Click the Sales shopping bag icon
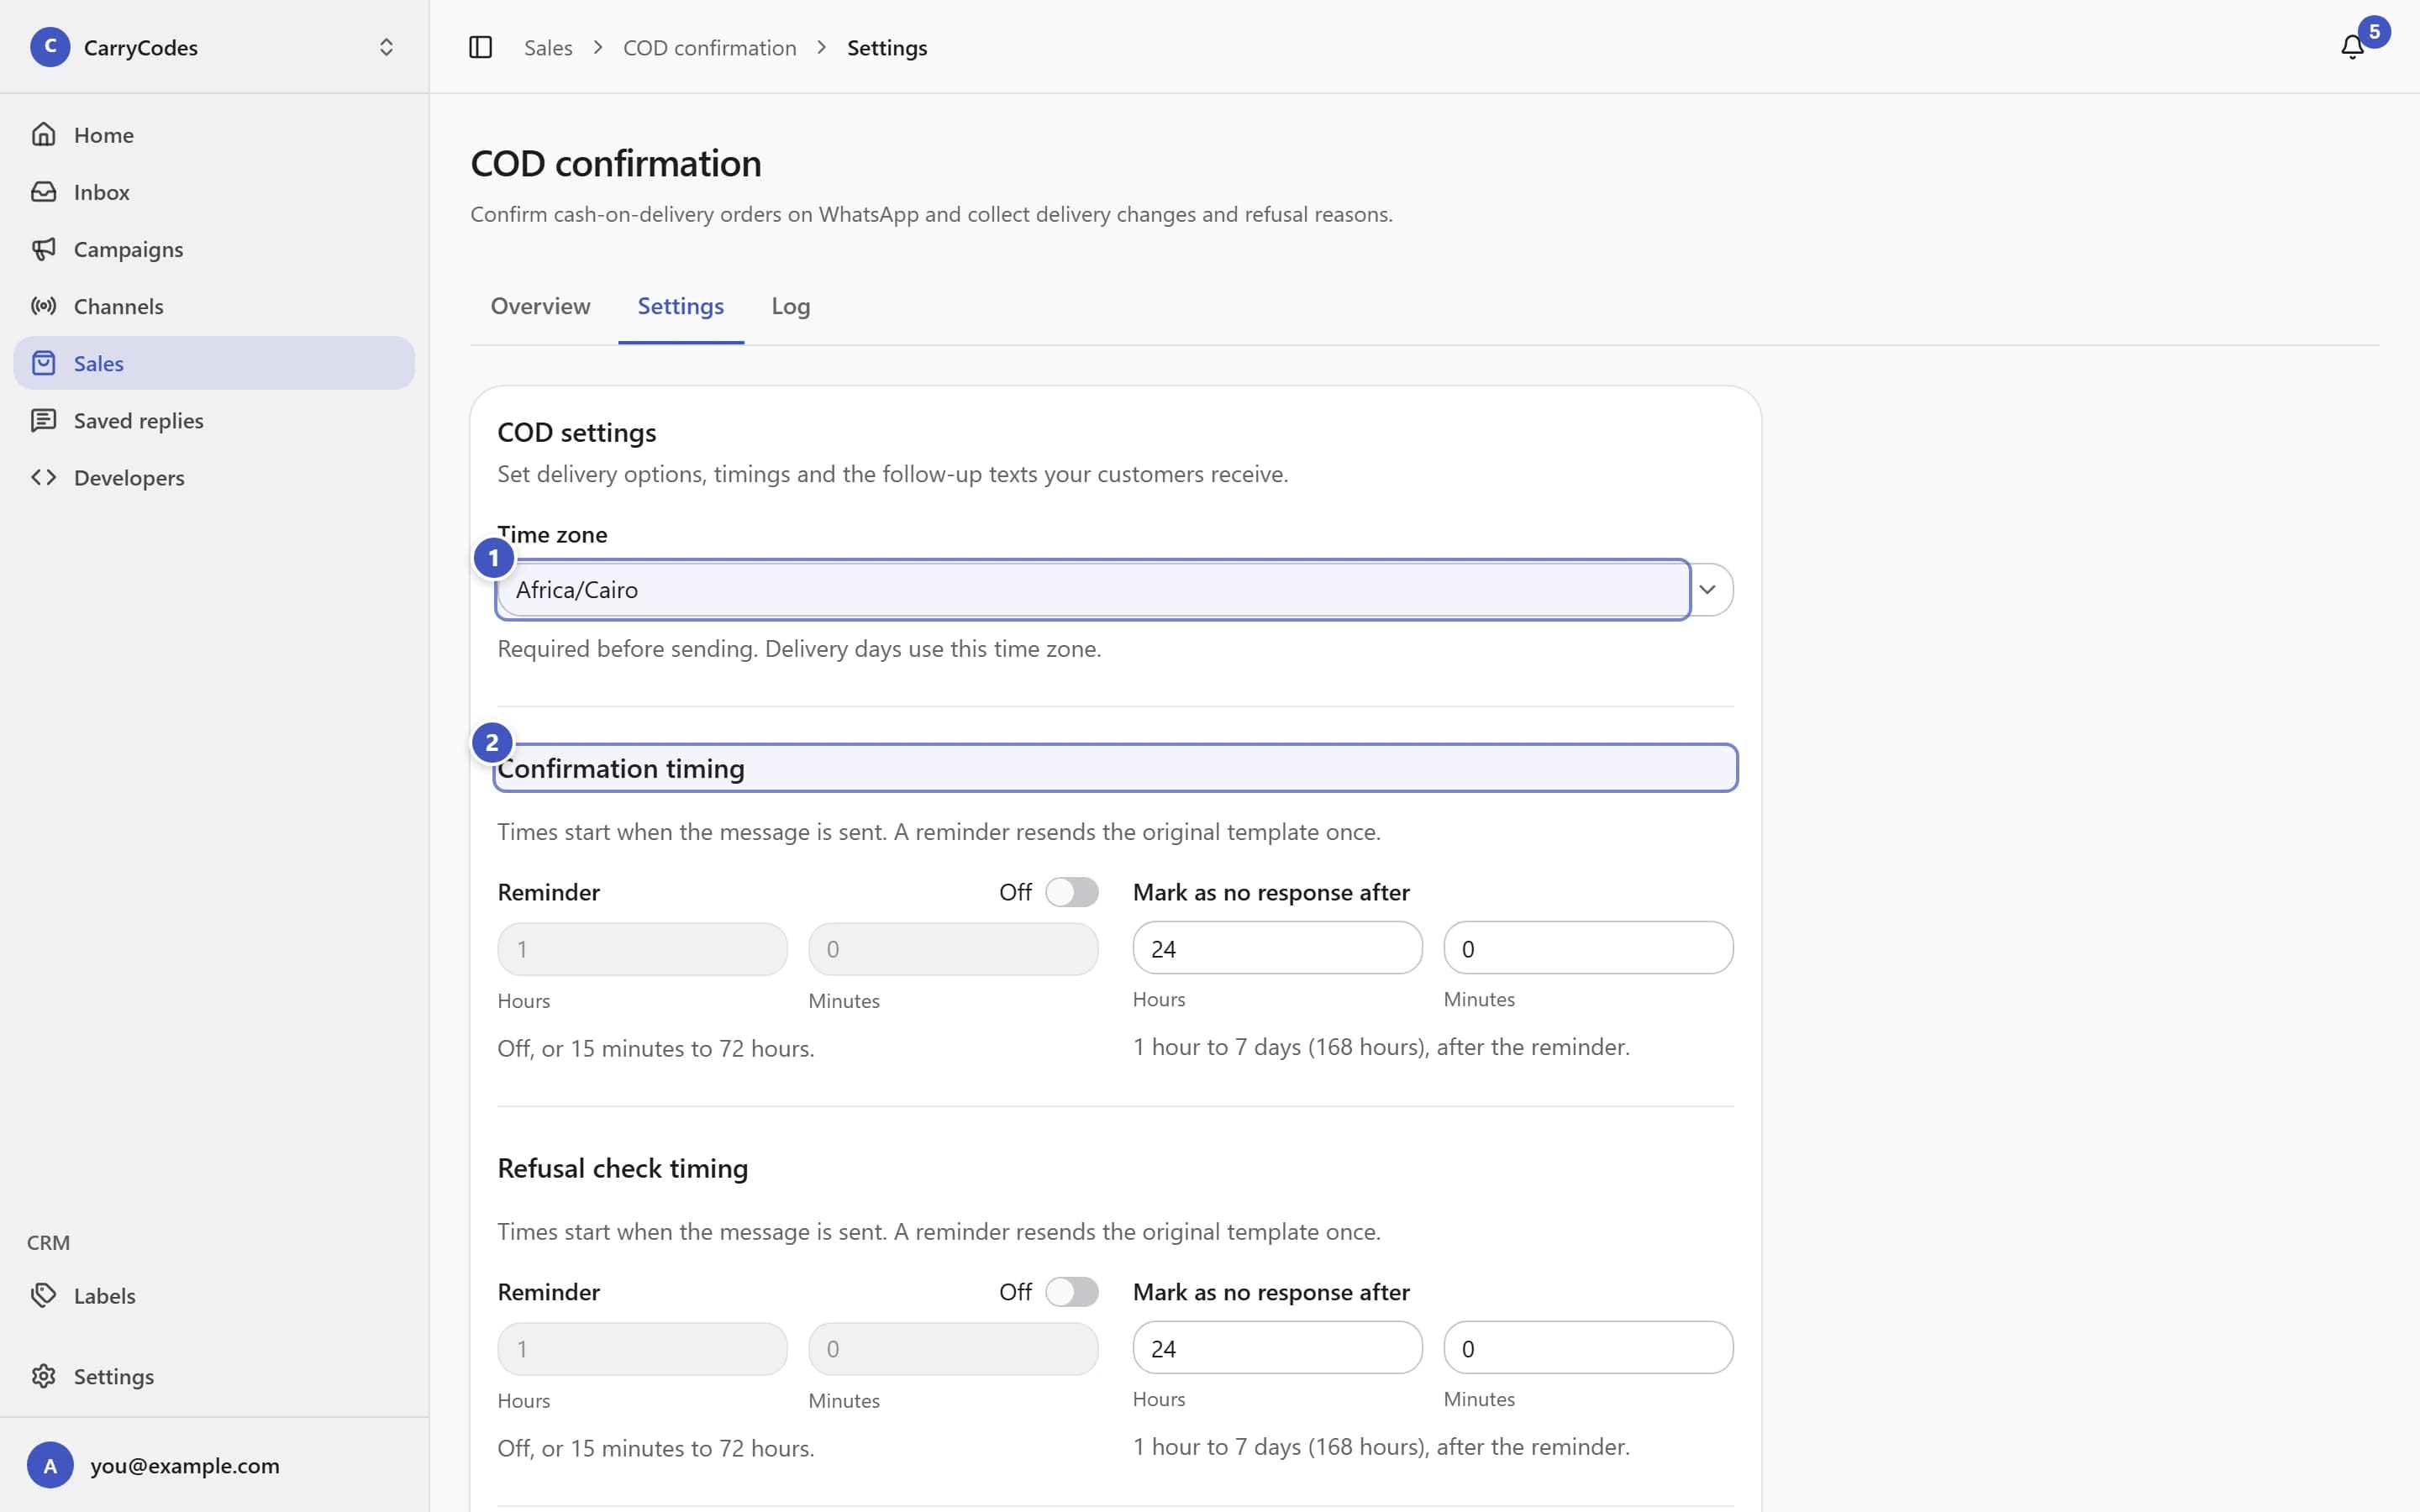 [x=43, y=363]
